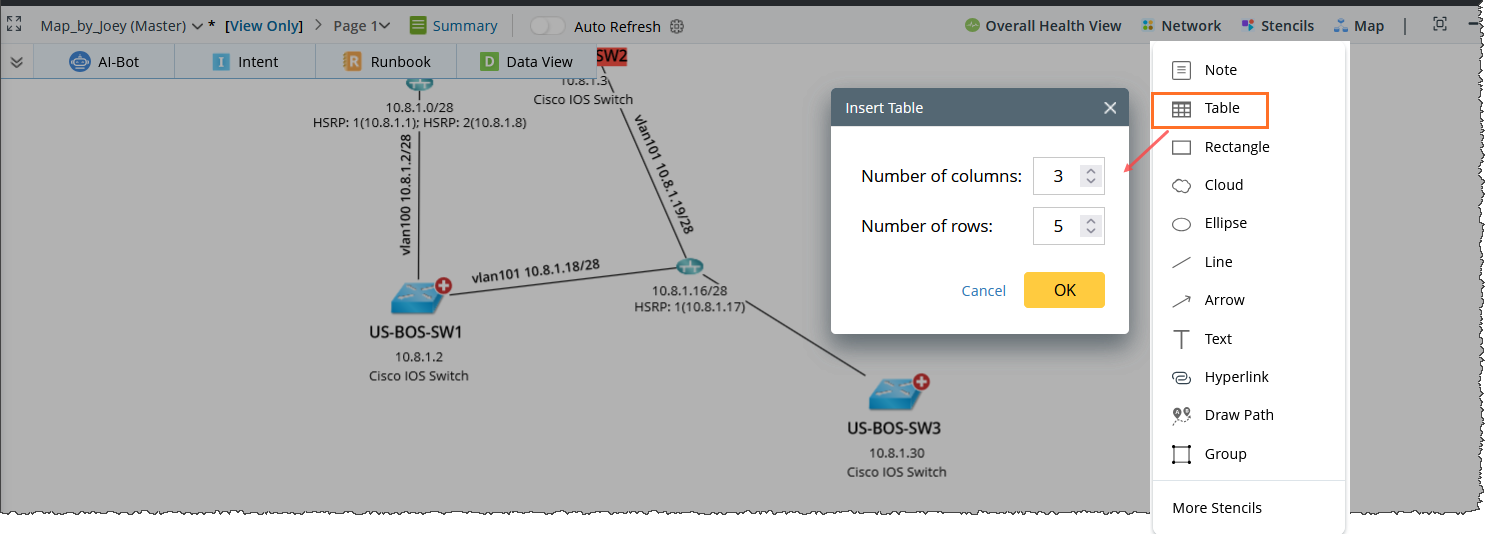Click the Number of columns field
The height and width of the screenshot is (534, 1486).
1069,176
